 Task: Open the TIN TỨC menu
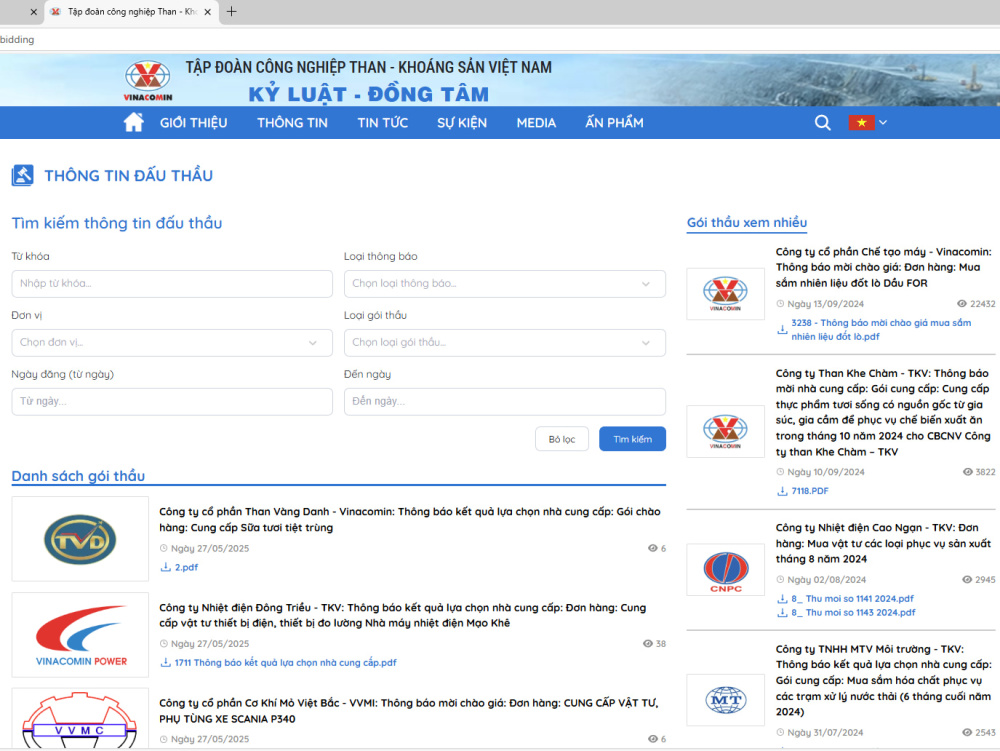tap(382, 122)
